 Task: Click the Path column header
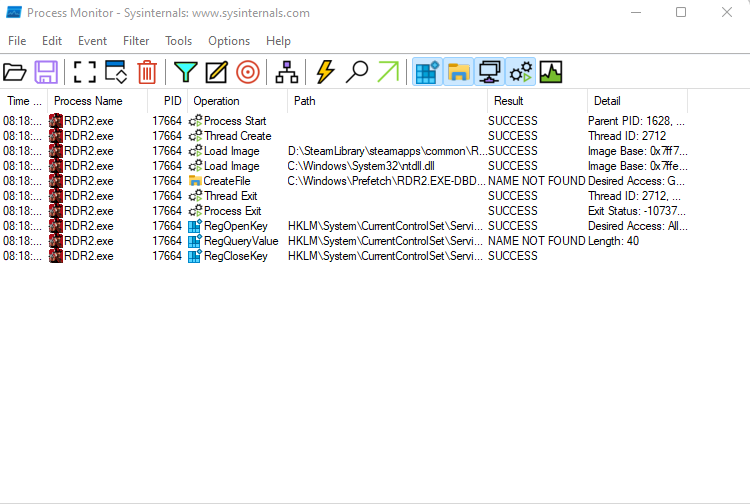[x=387, y=101]
